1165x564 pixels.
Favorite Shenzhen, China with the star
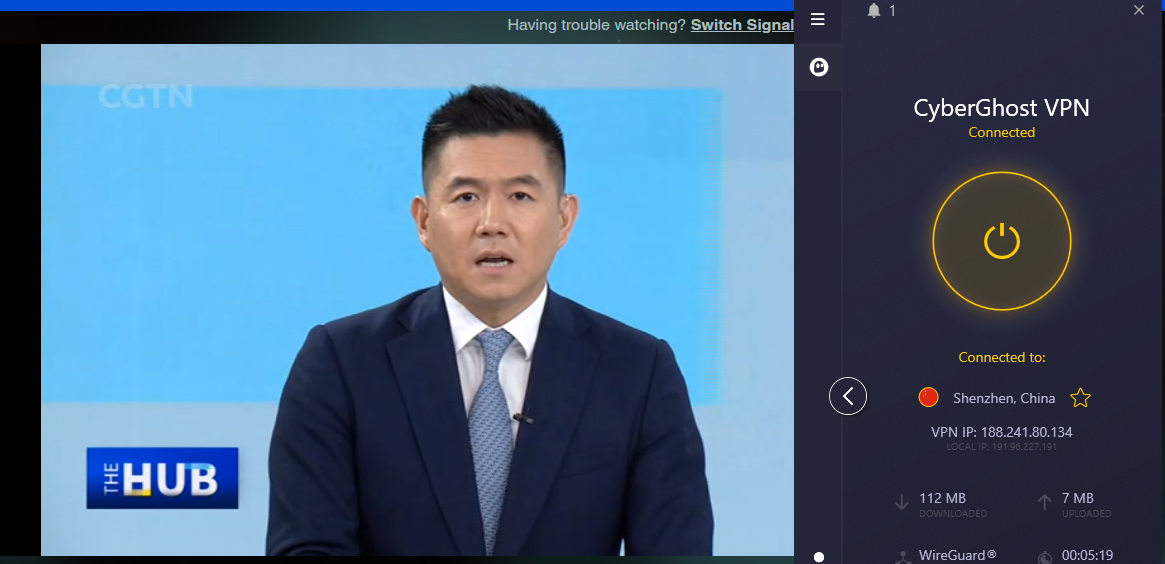1080,398
